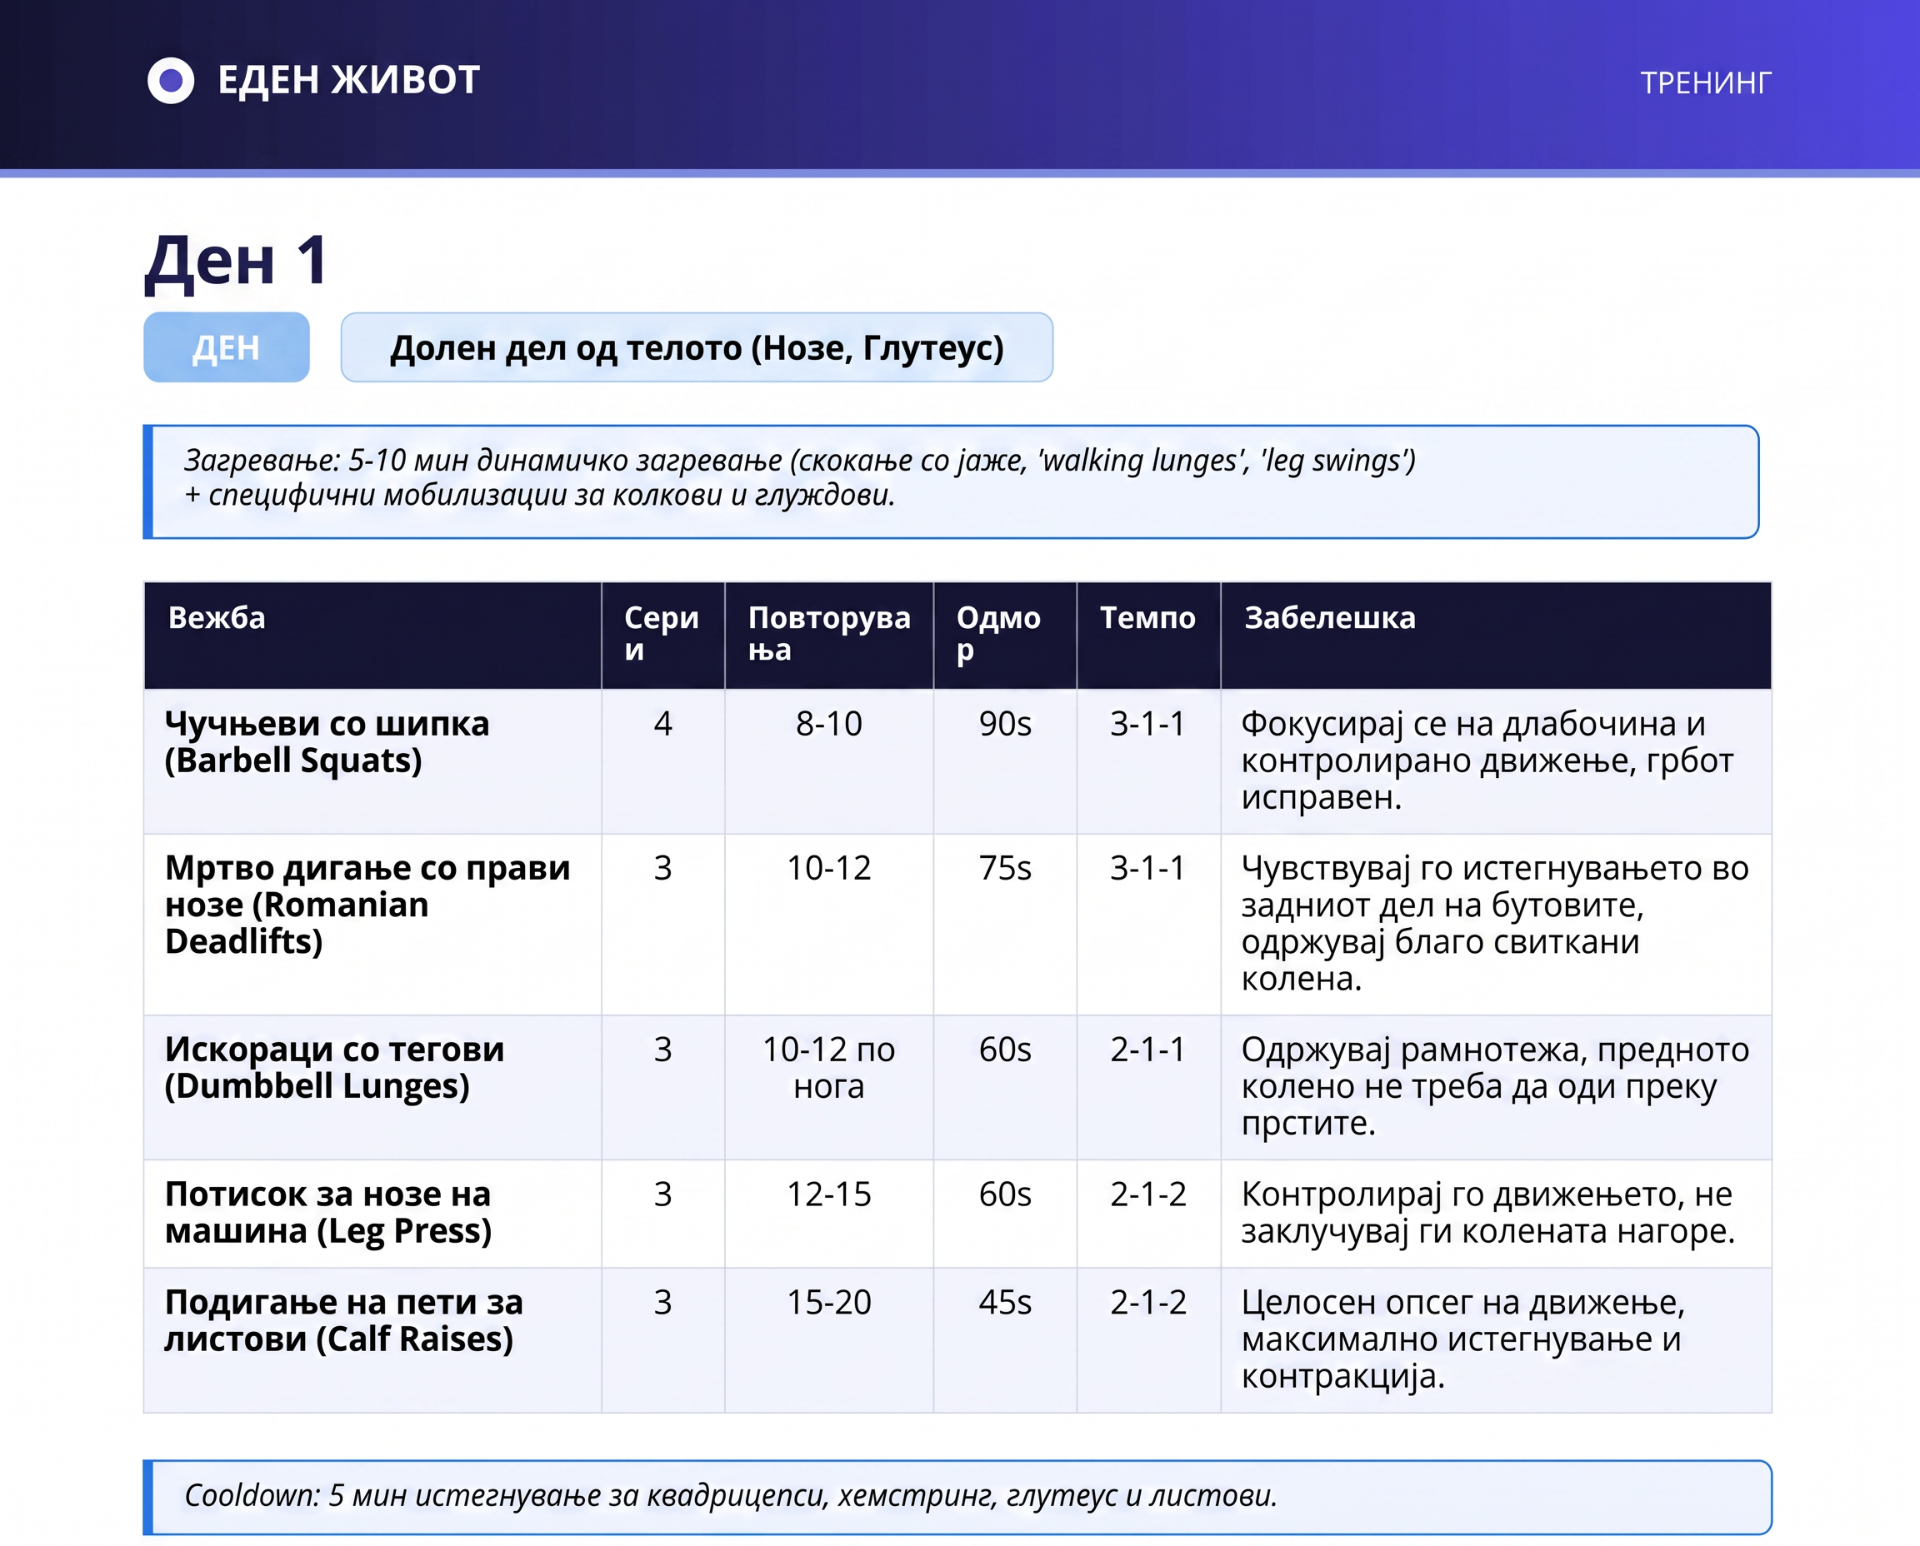The height and width of the screenshot is (1546, 1920).
Task: Click the 15-20 repetitions cell
Action: [829, 1340]
